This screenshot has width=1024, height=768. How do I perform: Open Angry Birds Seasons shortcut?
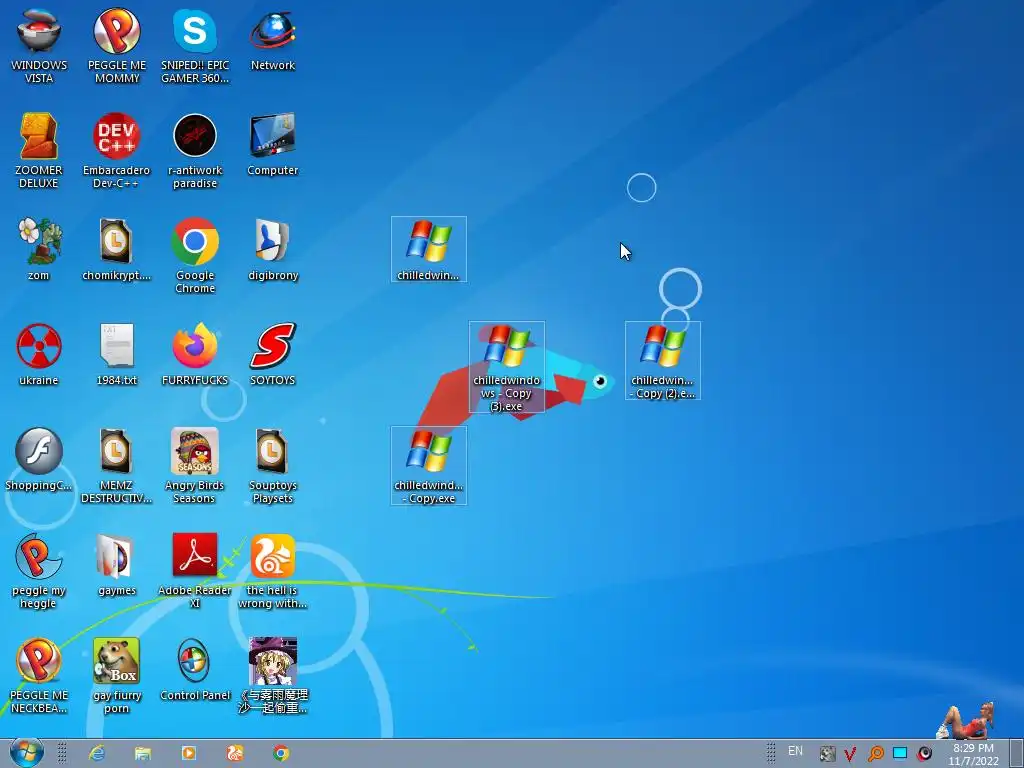coord(195,466)
